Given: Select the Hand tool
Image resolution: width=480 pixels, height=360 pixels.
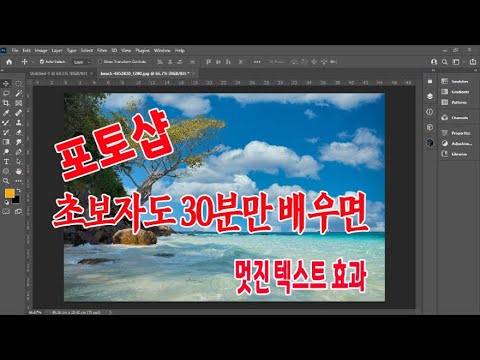Looking at the screenshot, I should click(19, 171).
